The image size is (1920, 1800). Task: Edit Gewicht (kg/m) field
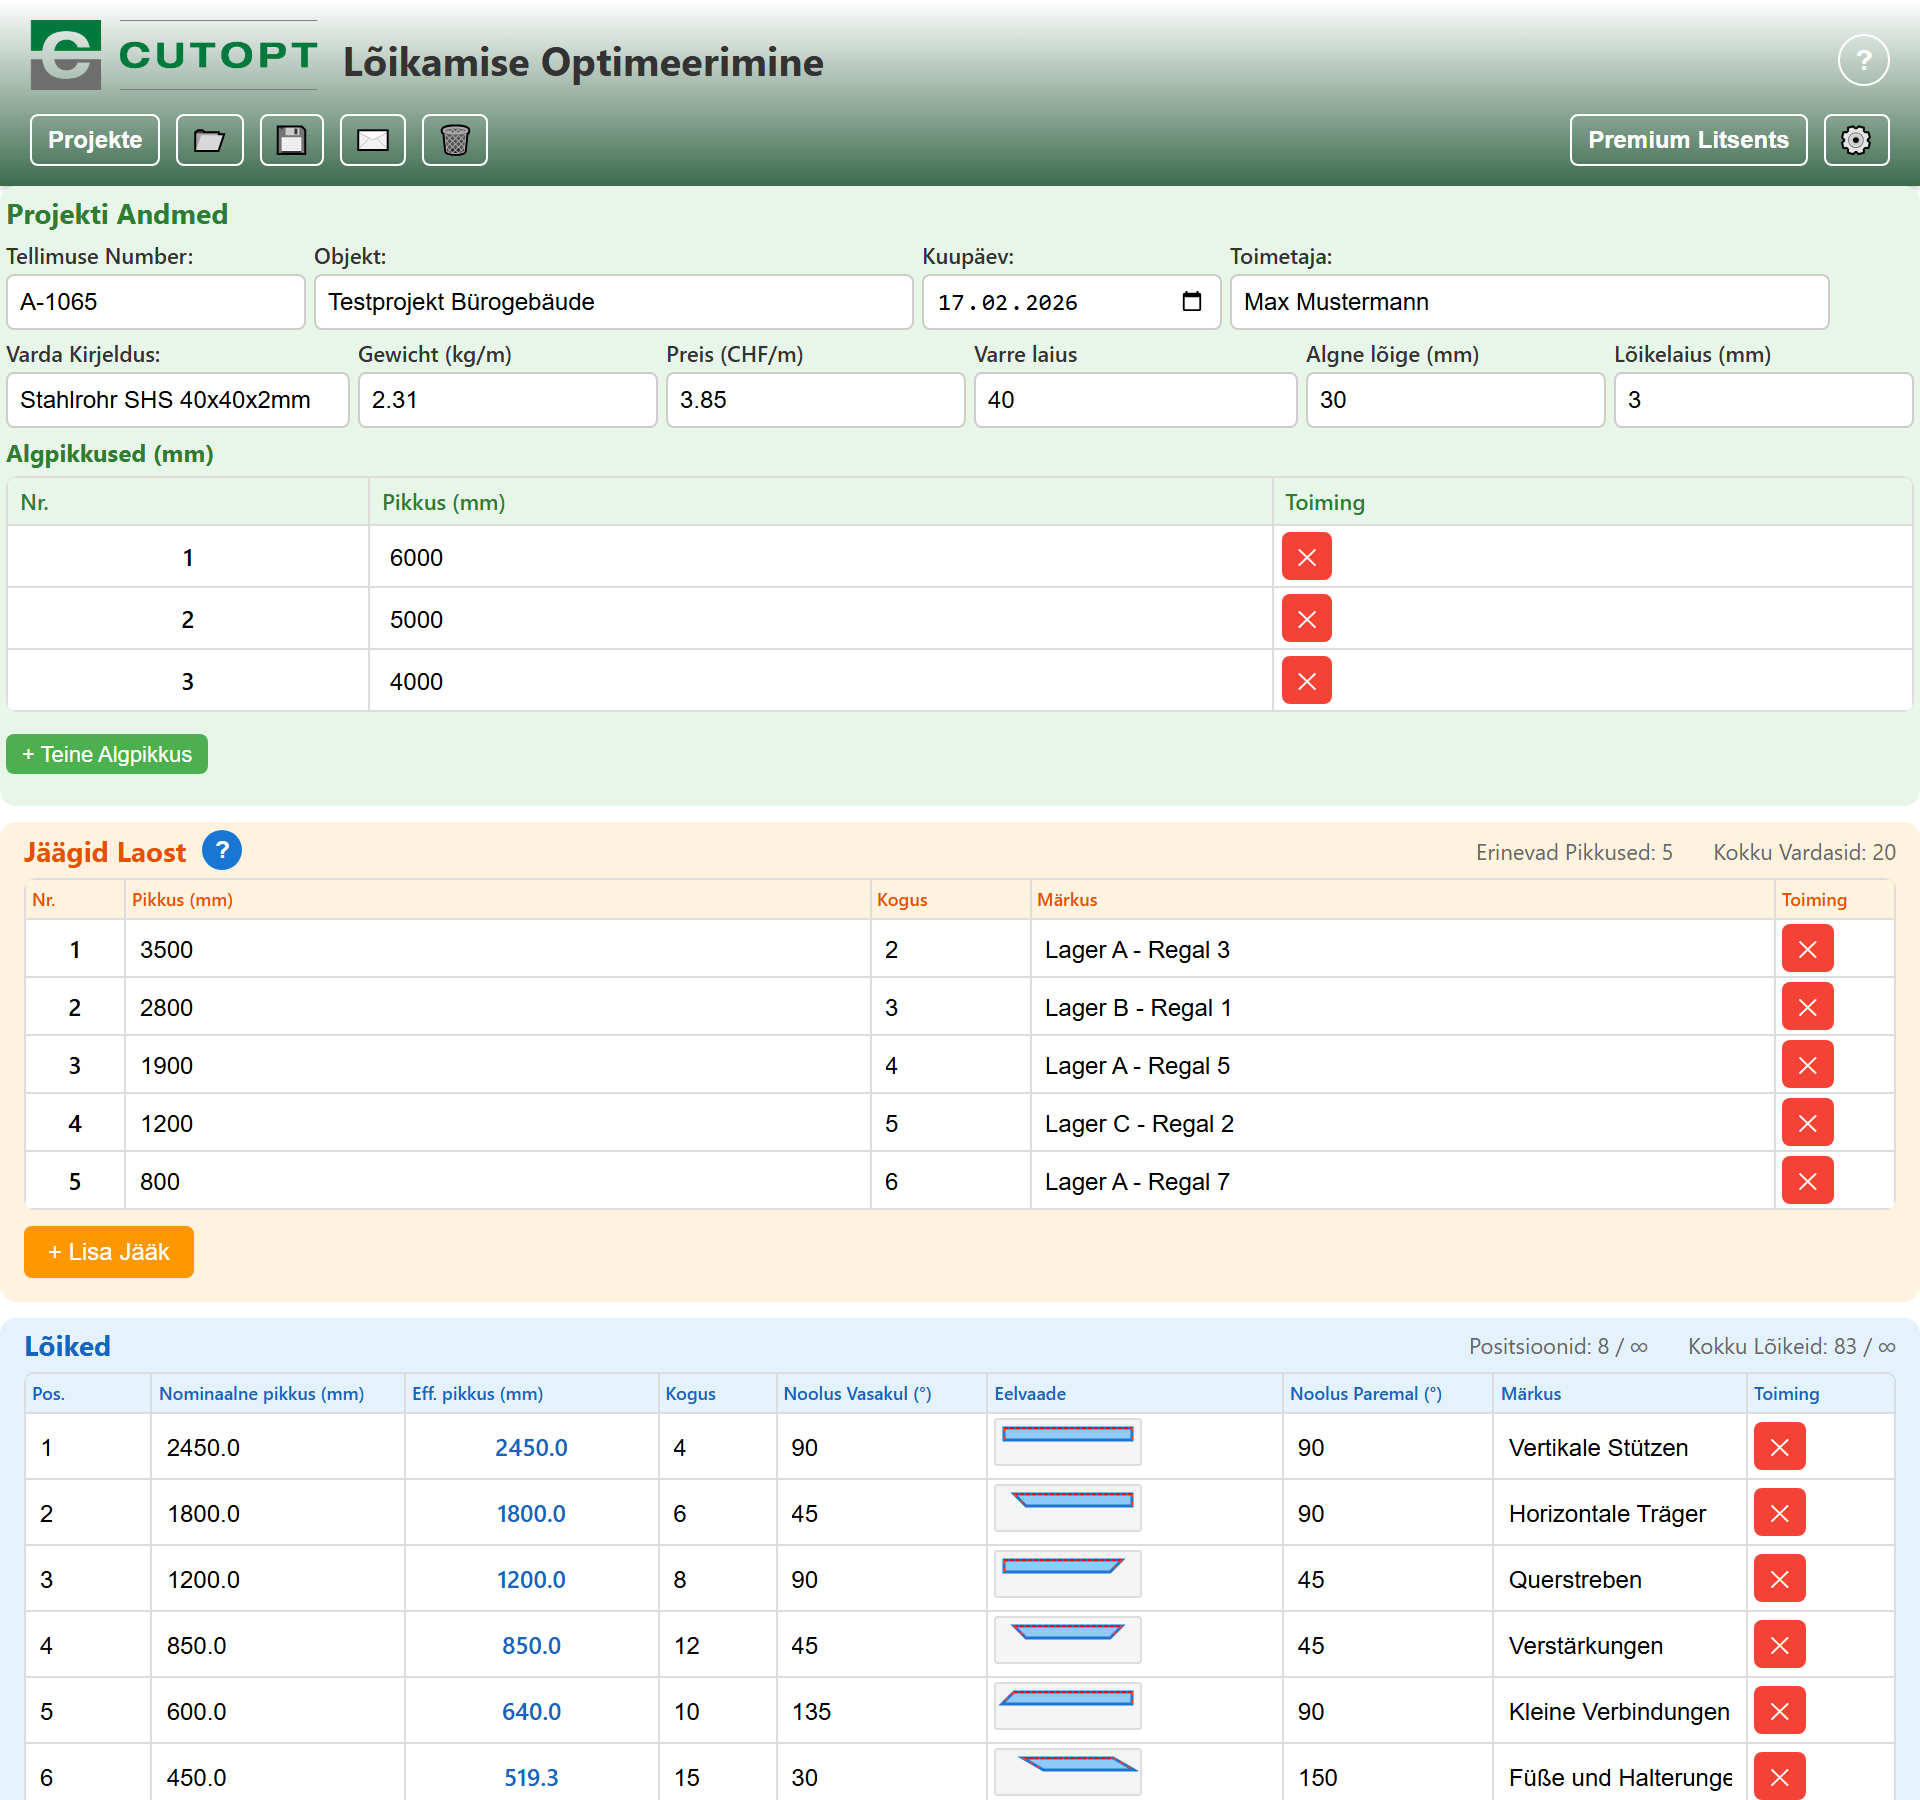(507, 400)
